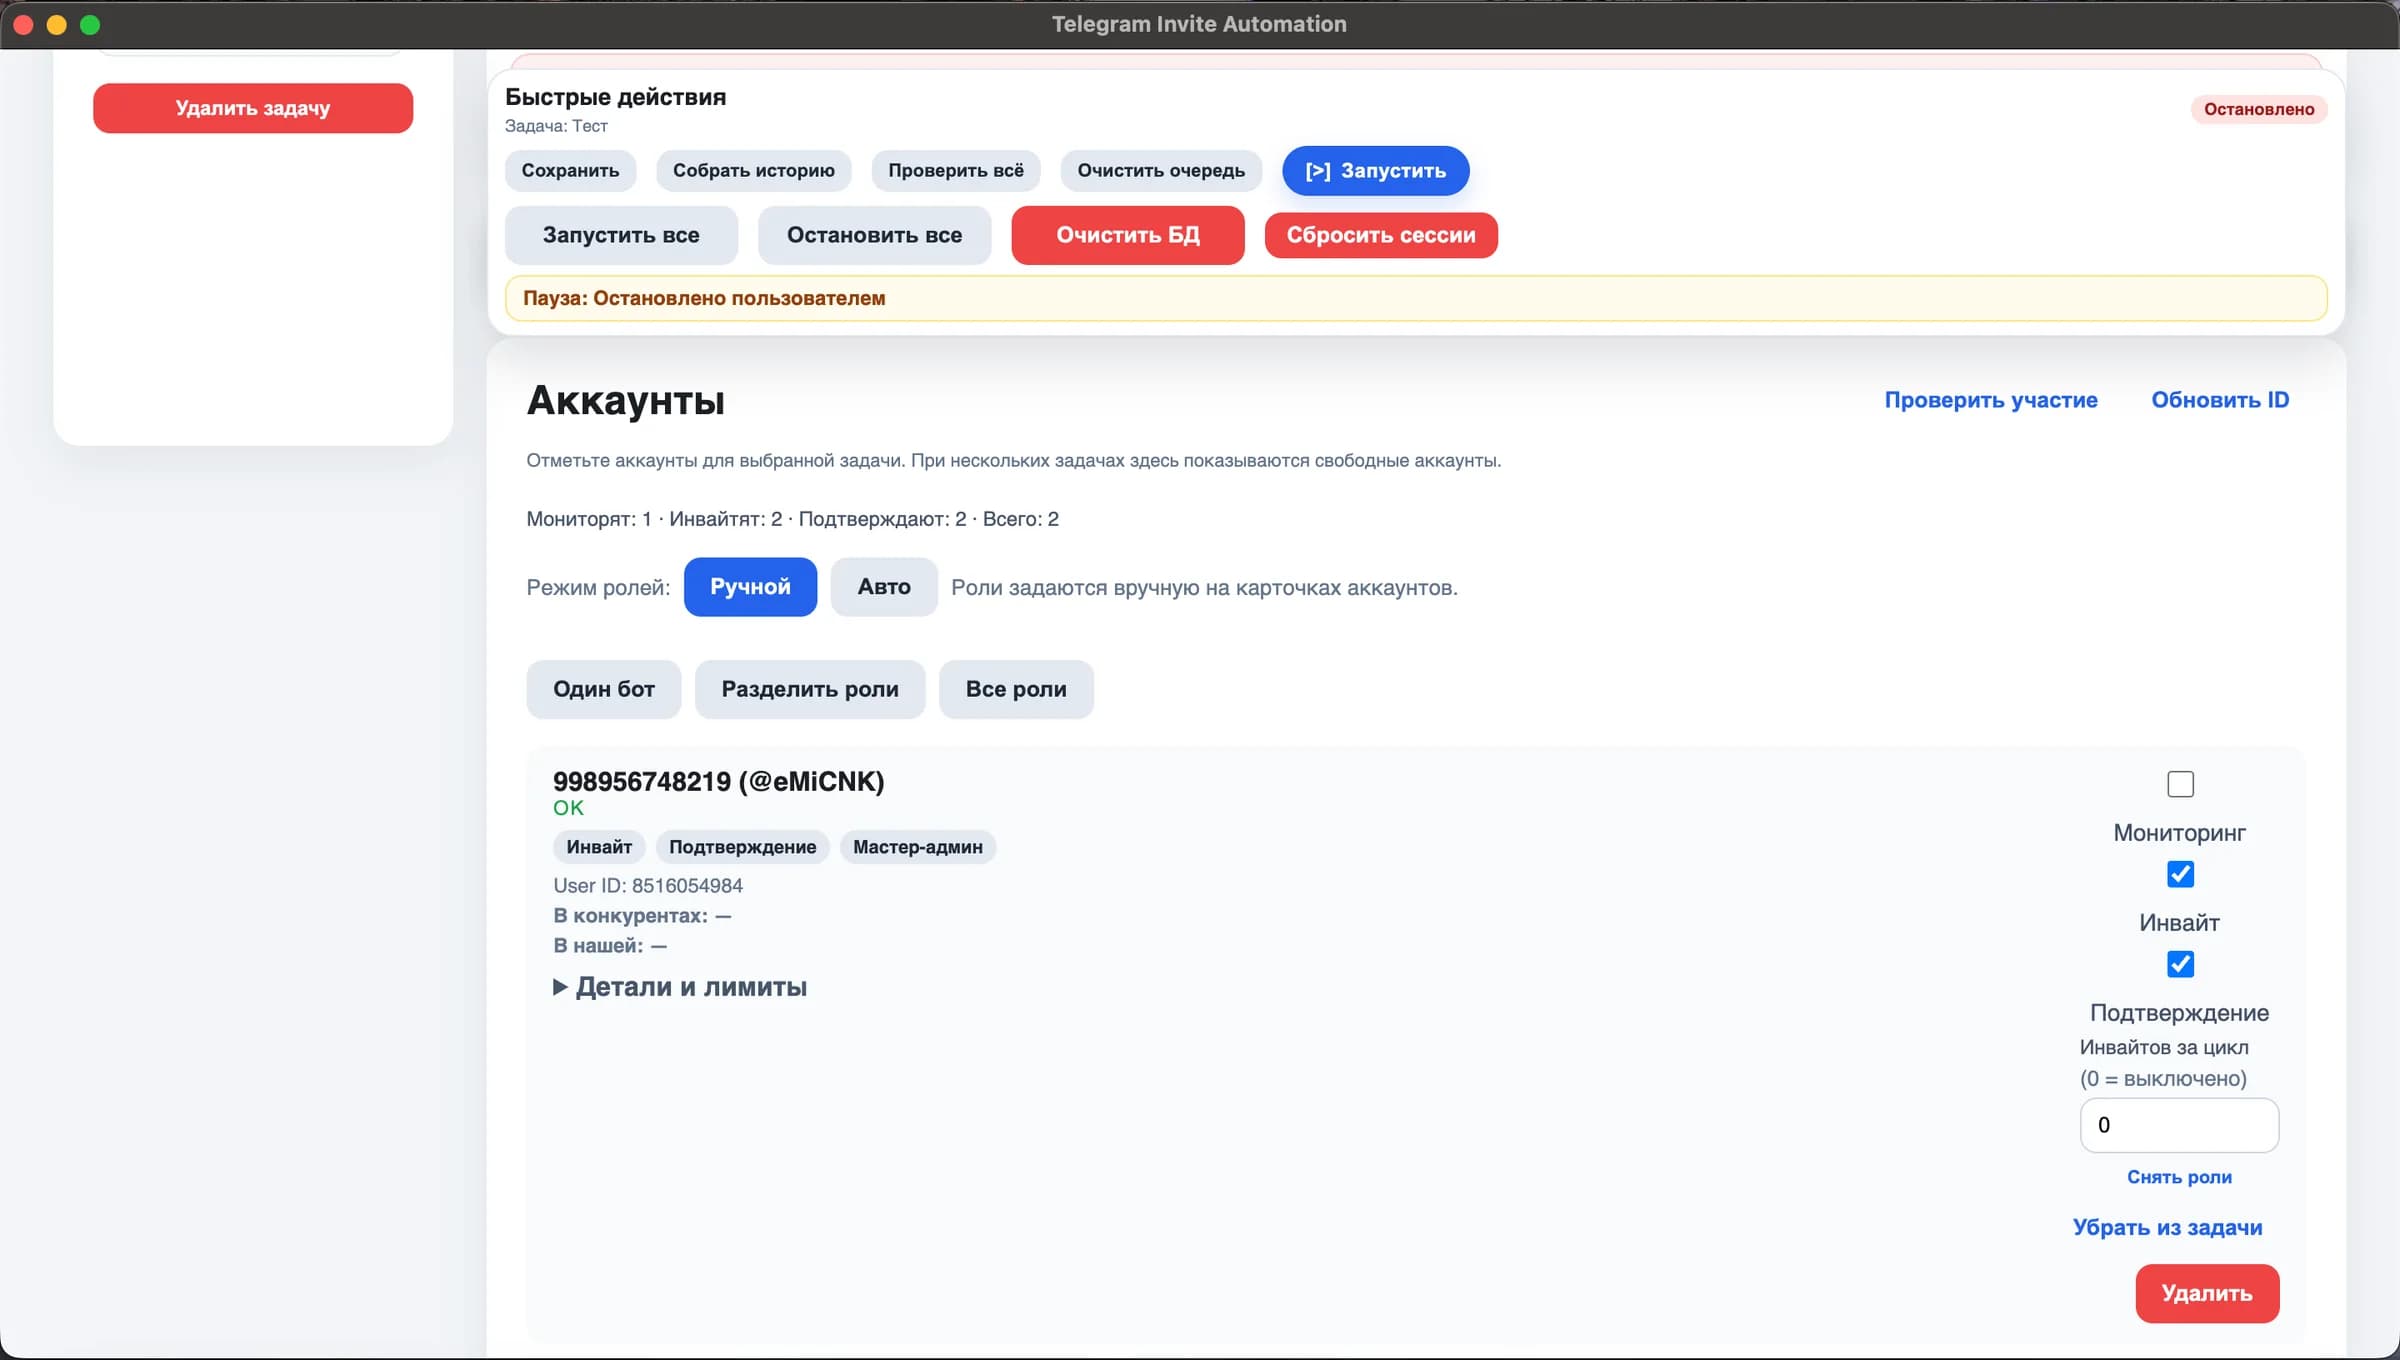Click Собрать историю button
This screenshot has height=1360, width=2400.
[x=753, y=170]
